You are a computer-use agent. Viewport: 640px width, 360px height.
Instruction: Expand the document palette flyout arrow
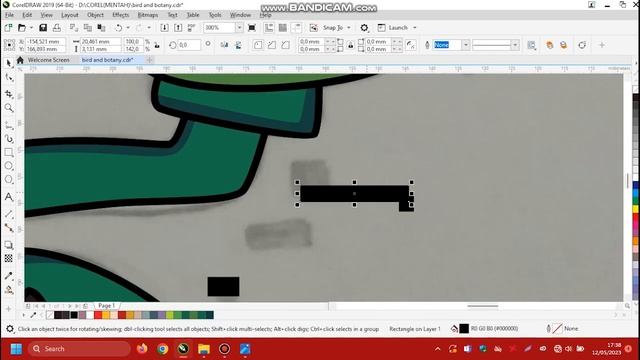point(24,315)
